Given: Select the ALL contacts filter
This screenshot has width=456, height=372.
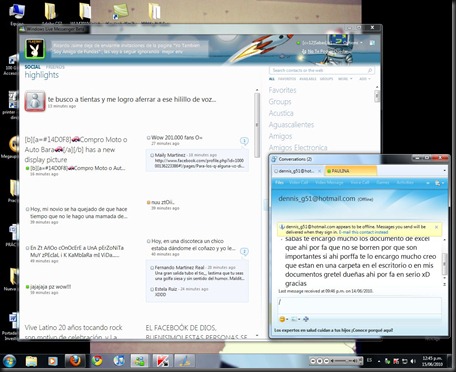Looking at the screenshot, I should [x=272, y=79].
